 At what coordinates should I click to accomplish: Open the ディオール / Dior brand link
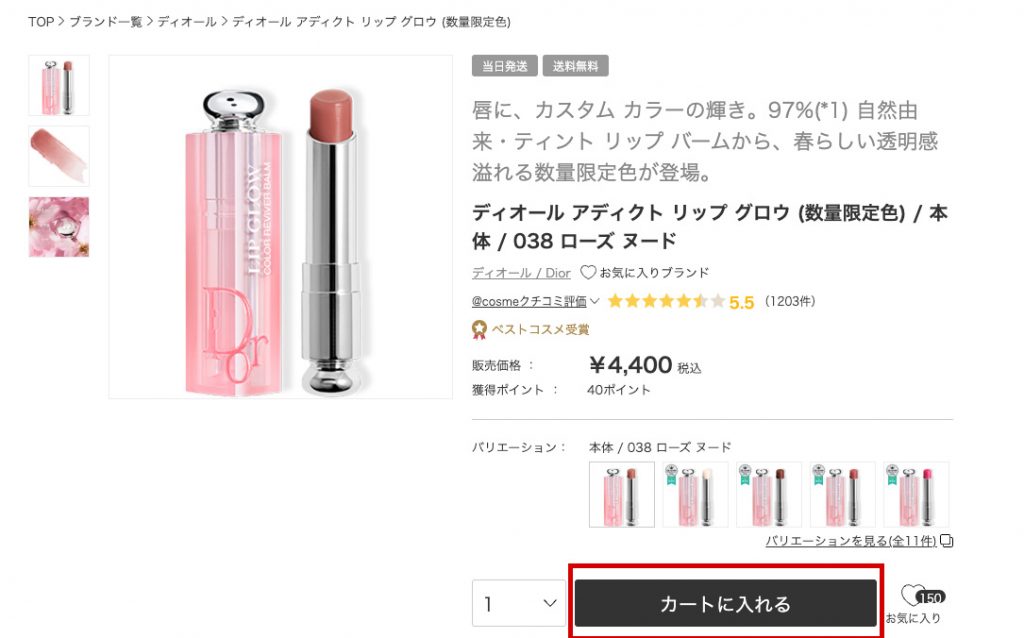[x=521, y=272]
